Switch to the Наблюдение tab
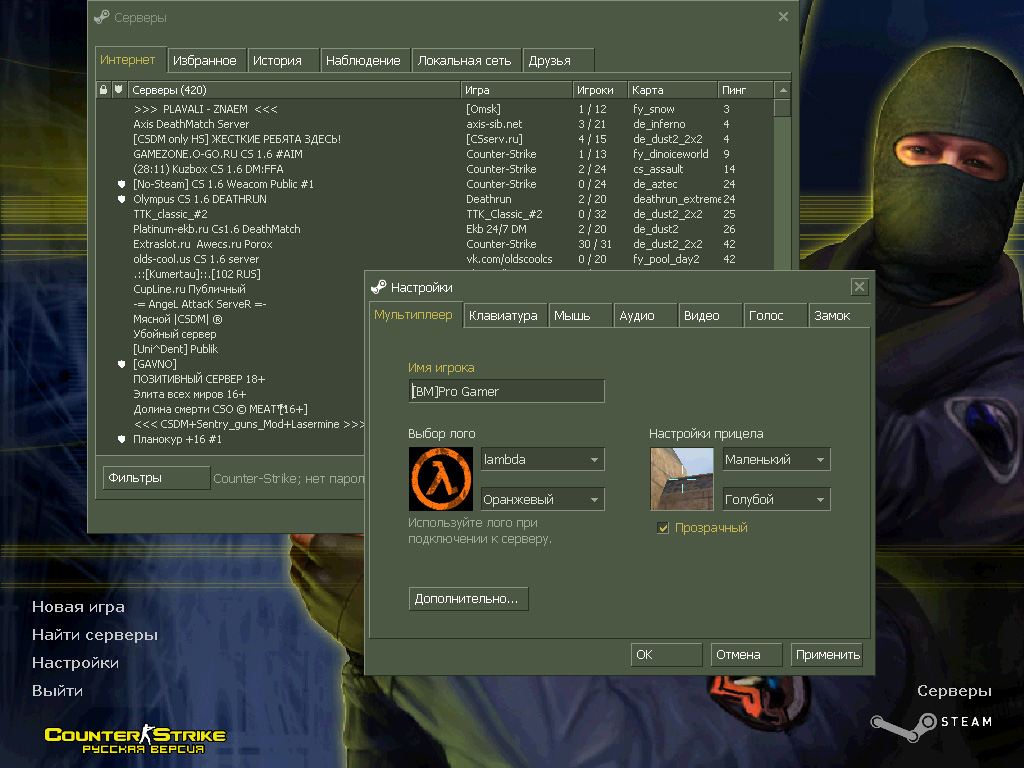The width and height of the screenshot is (1024, 768). (x=364, y=60)
